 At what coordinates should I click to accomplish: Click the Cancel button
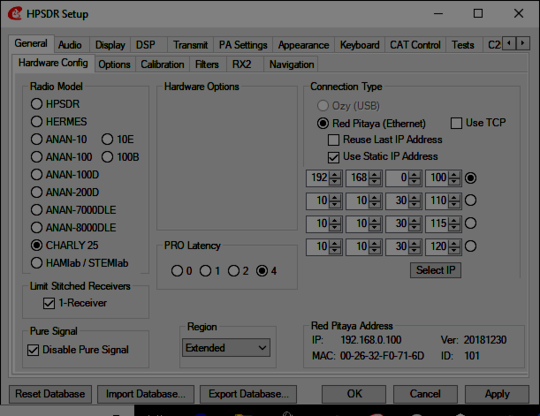(x=425, y=394)
